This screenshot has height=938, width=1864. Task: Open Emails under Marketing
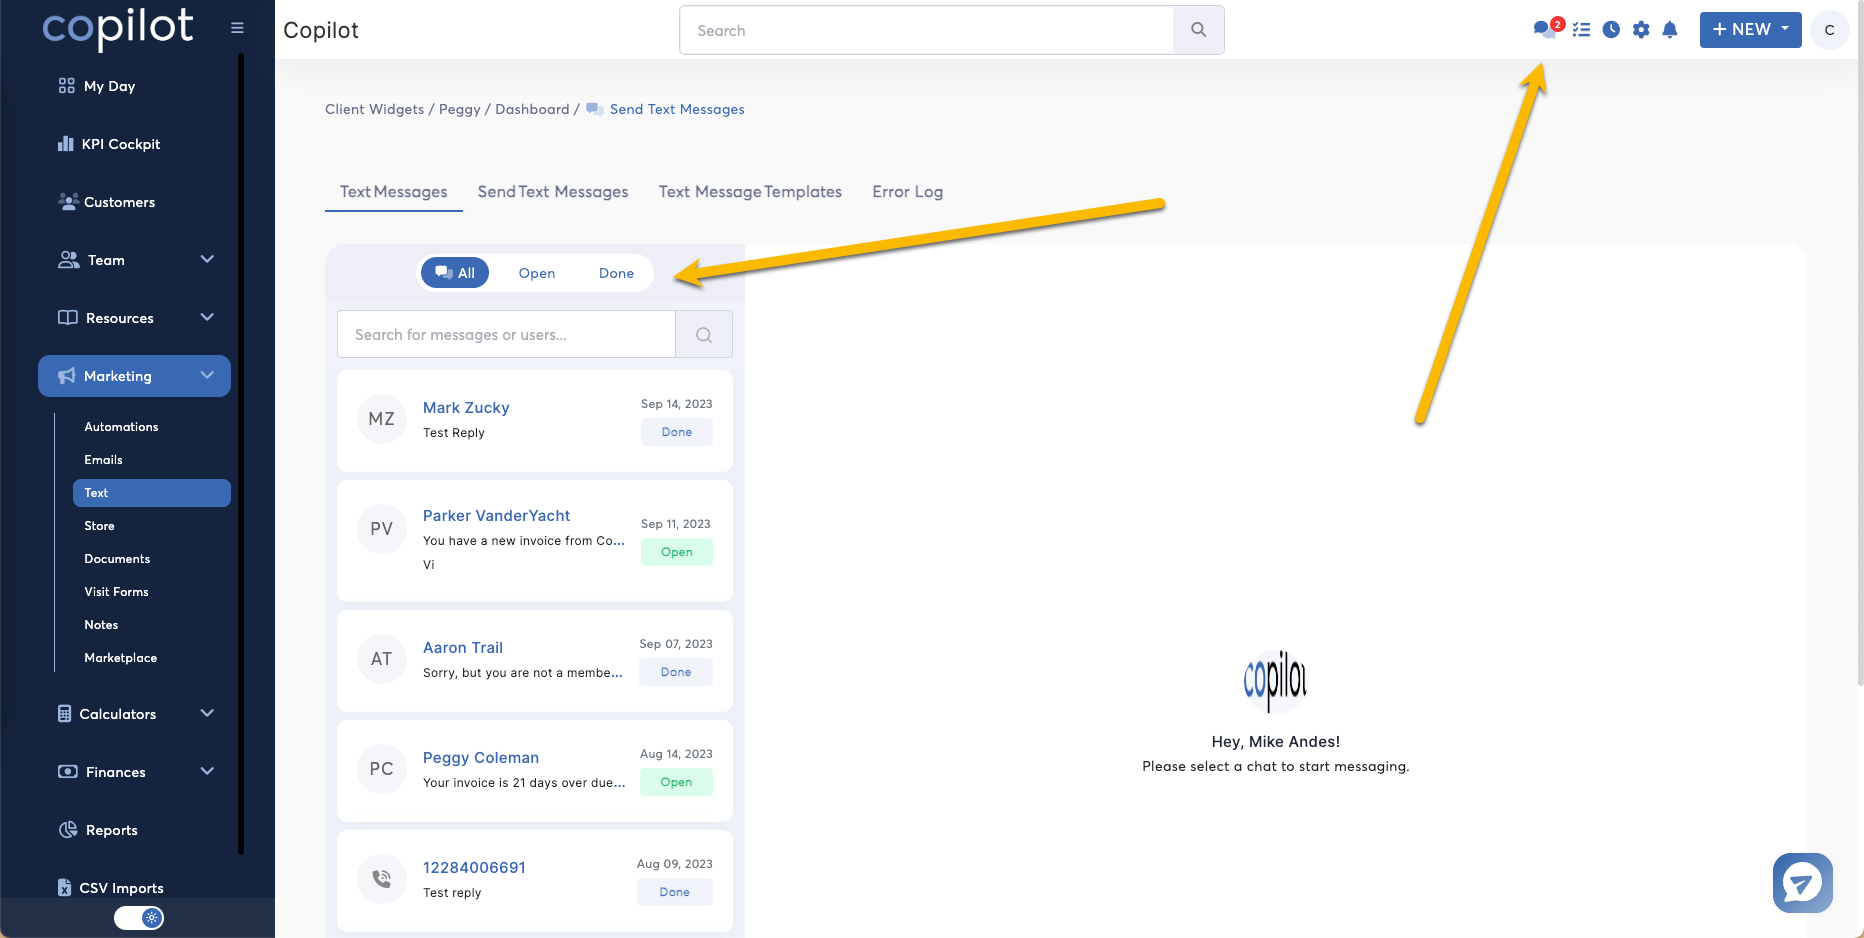tap(103, 460)
